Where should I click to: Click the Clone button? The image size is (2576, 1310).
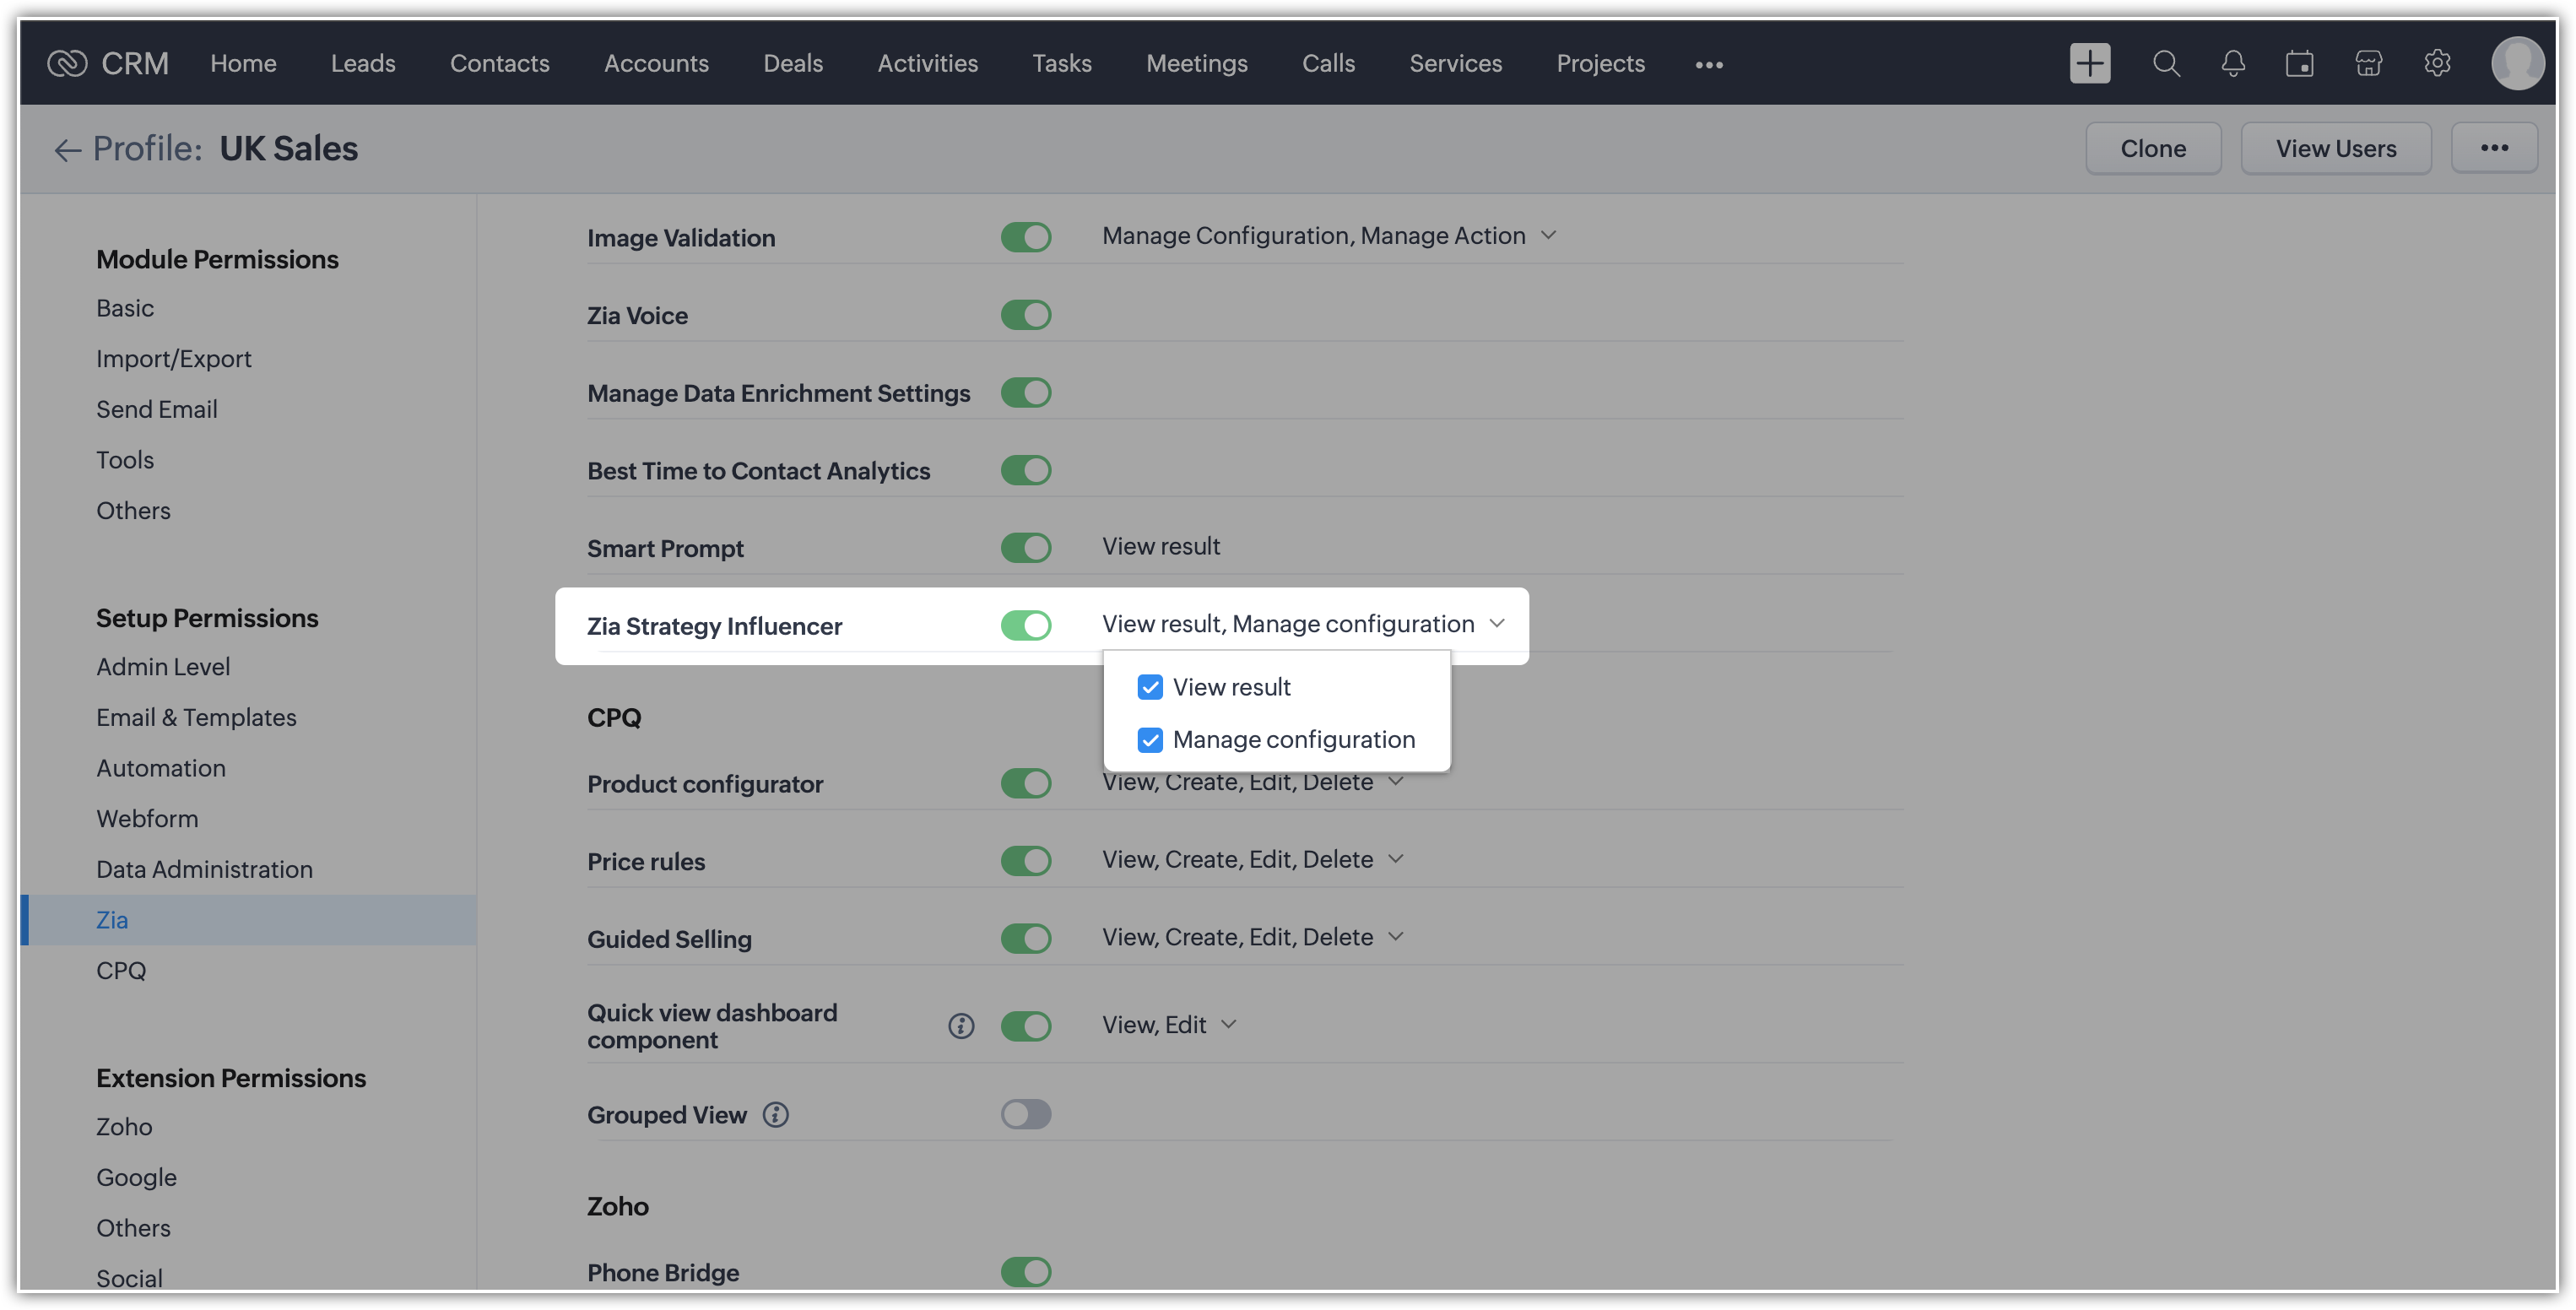coord(2152,148)
